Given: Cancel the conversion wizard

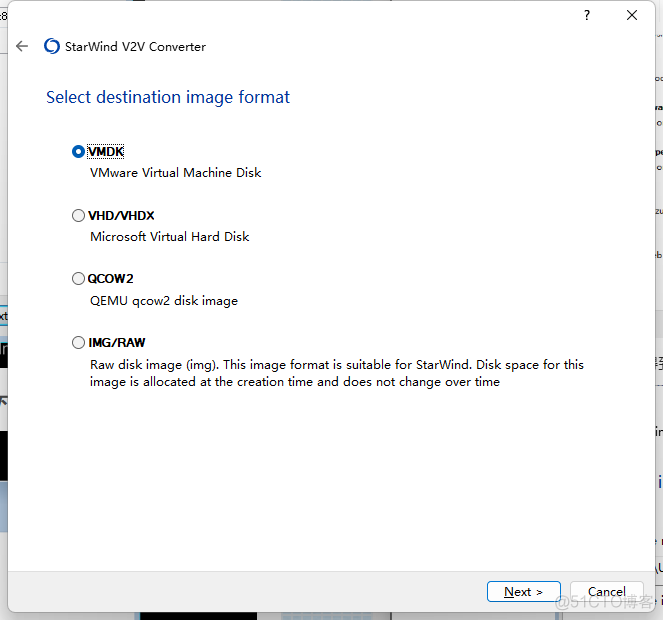Looking at the screenshot, I should [x=607, y=592].
